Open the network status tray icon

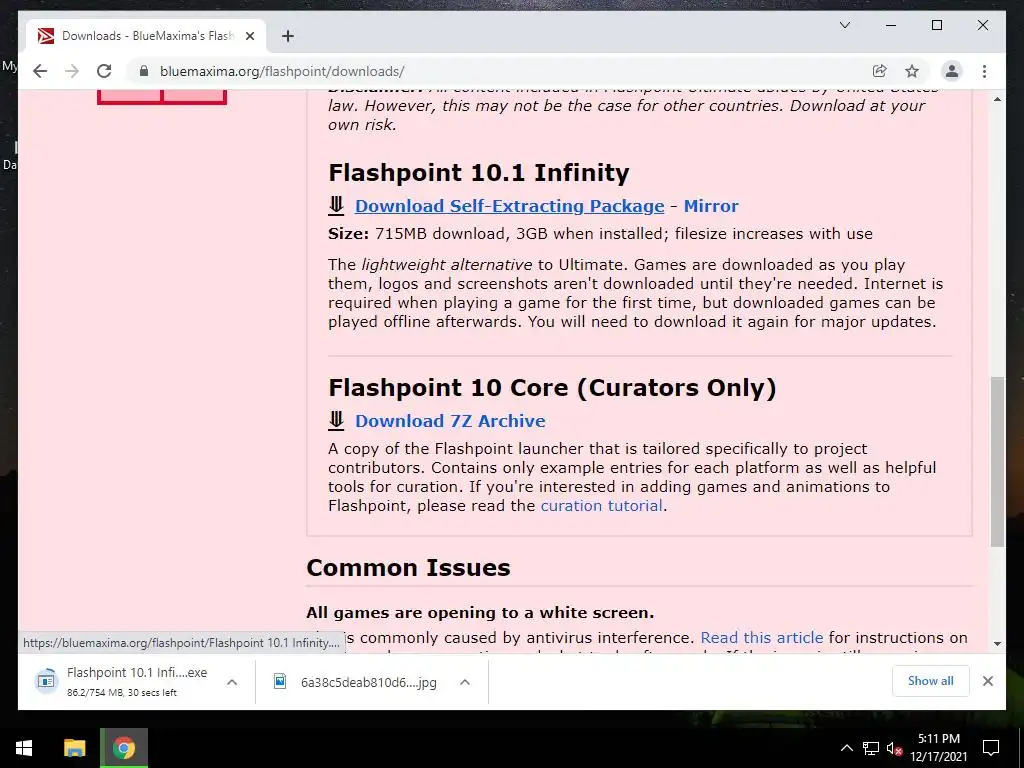coord(871,748)
